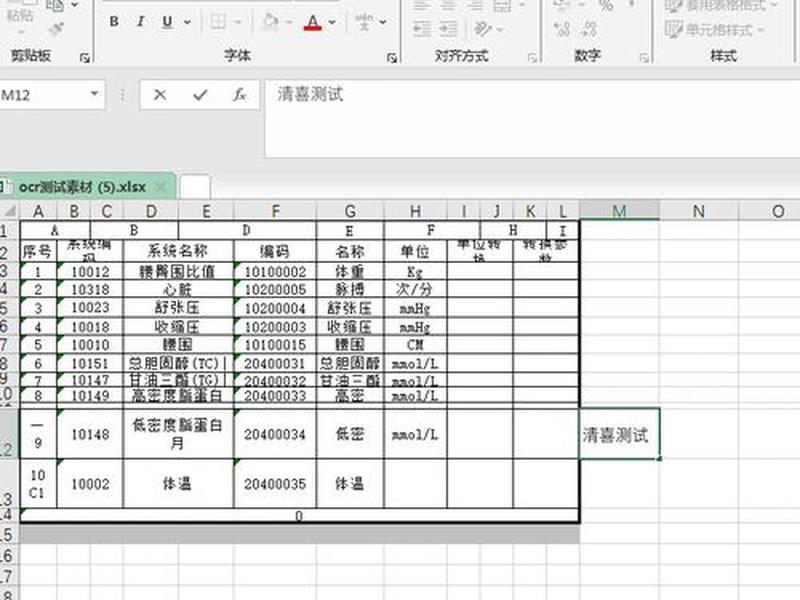Toggle bold formatting
Image resolution: width=800 pixels, height=600 pixels.
tap(114, 21)
